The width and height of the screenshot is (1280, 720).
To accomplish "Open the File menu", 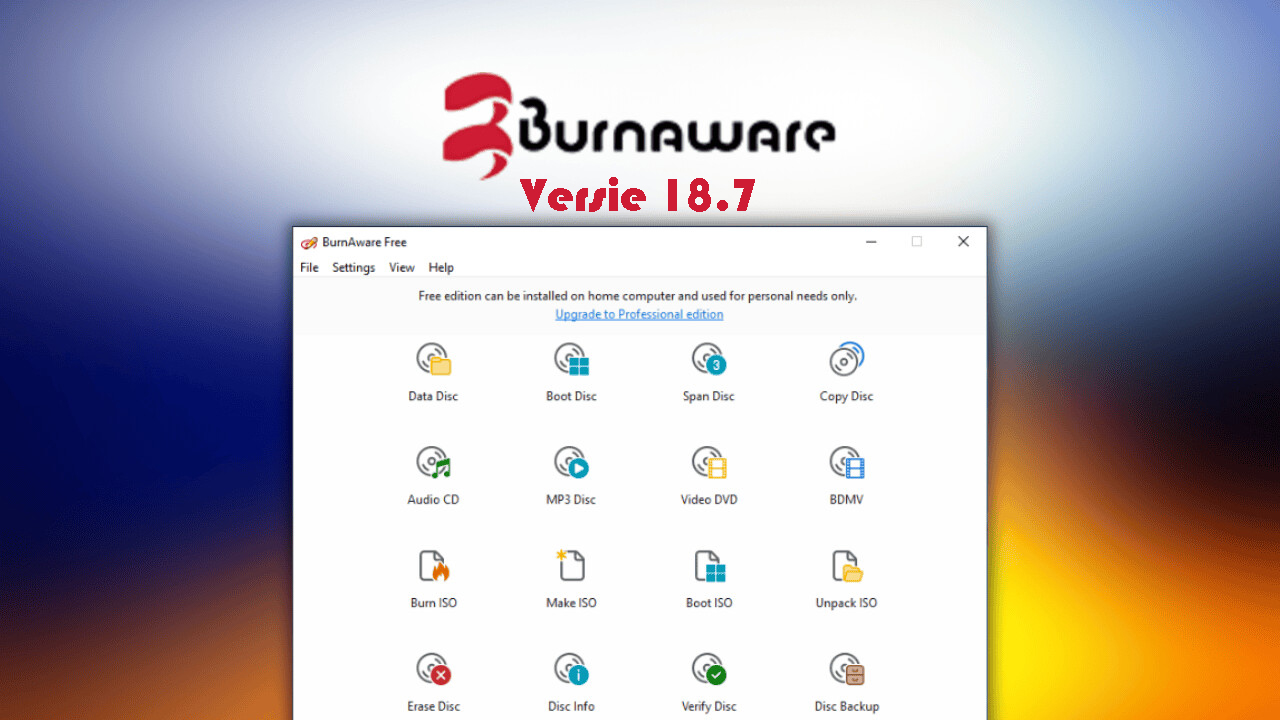I will click(x=309, y=268).
